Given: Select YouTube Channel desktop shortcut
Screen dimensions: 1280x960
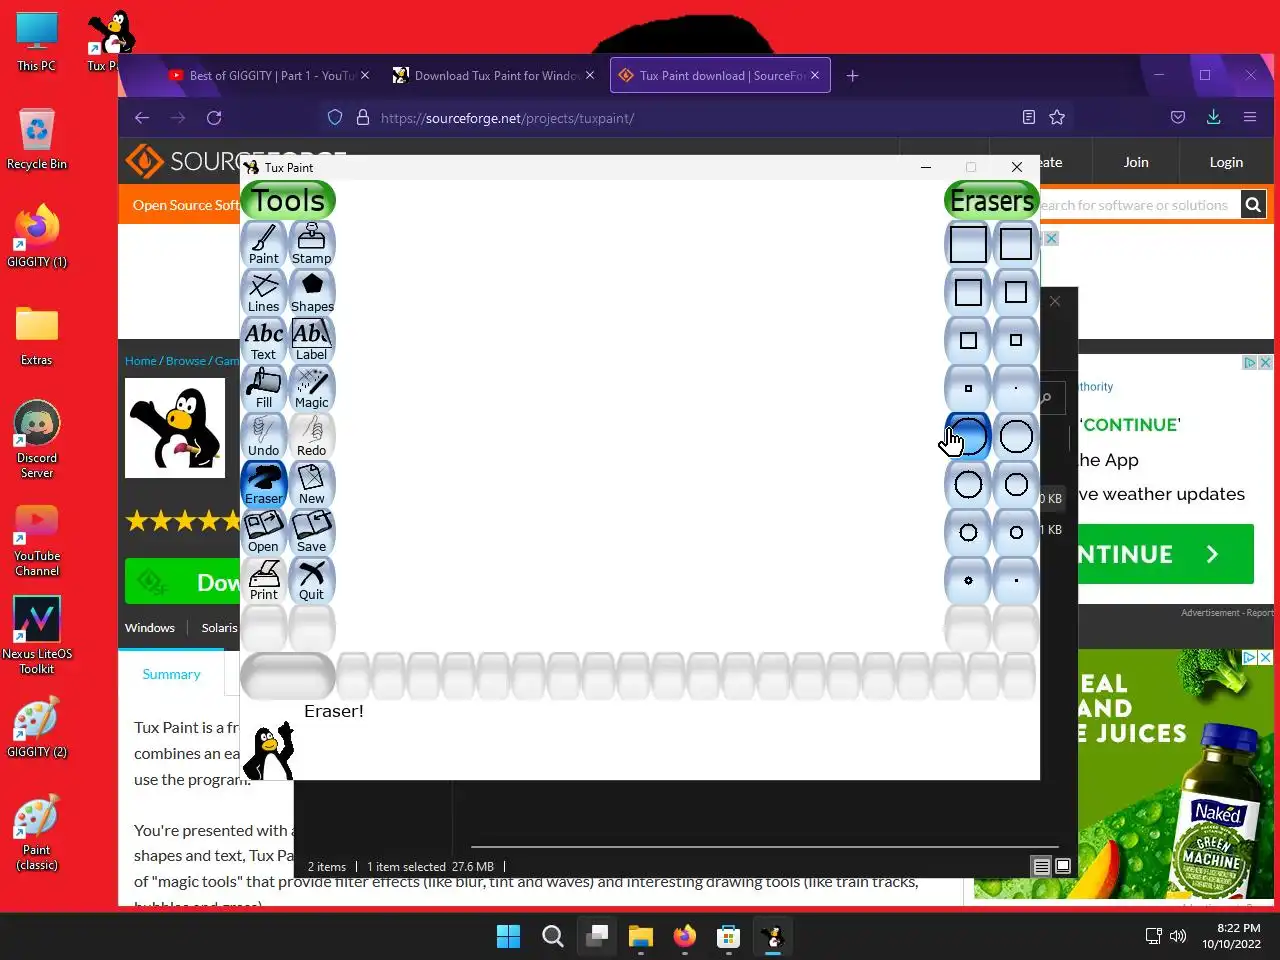Looking at the screenshot, I should point(37,540).
